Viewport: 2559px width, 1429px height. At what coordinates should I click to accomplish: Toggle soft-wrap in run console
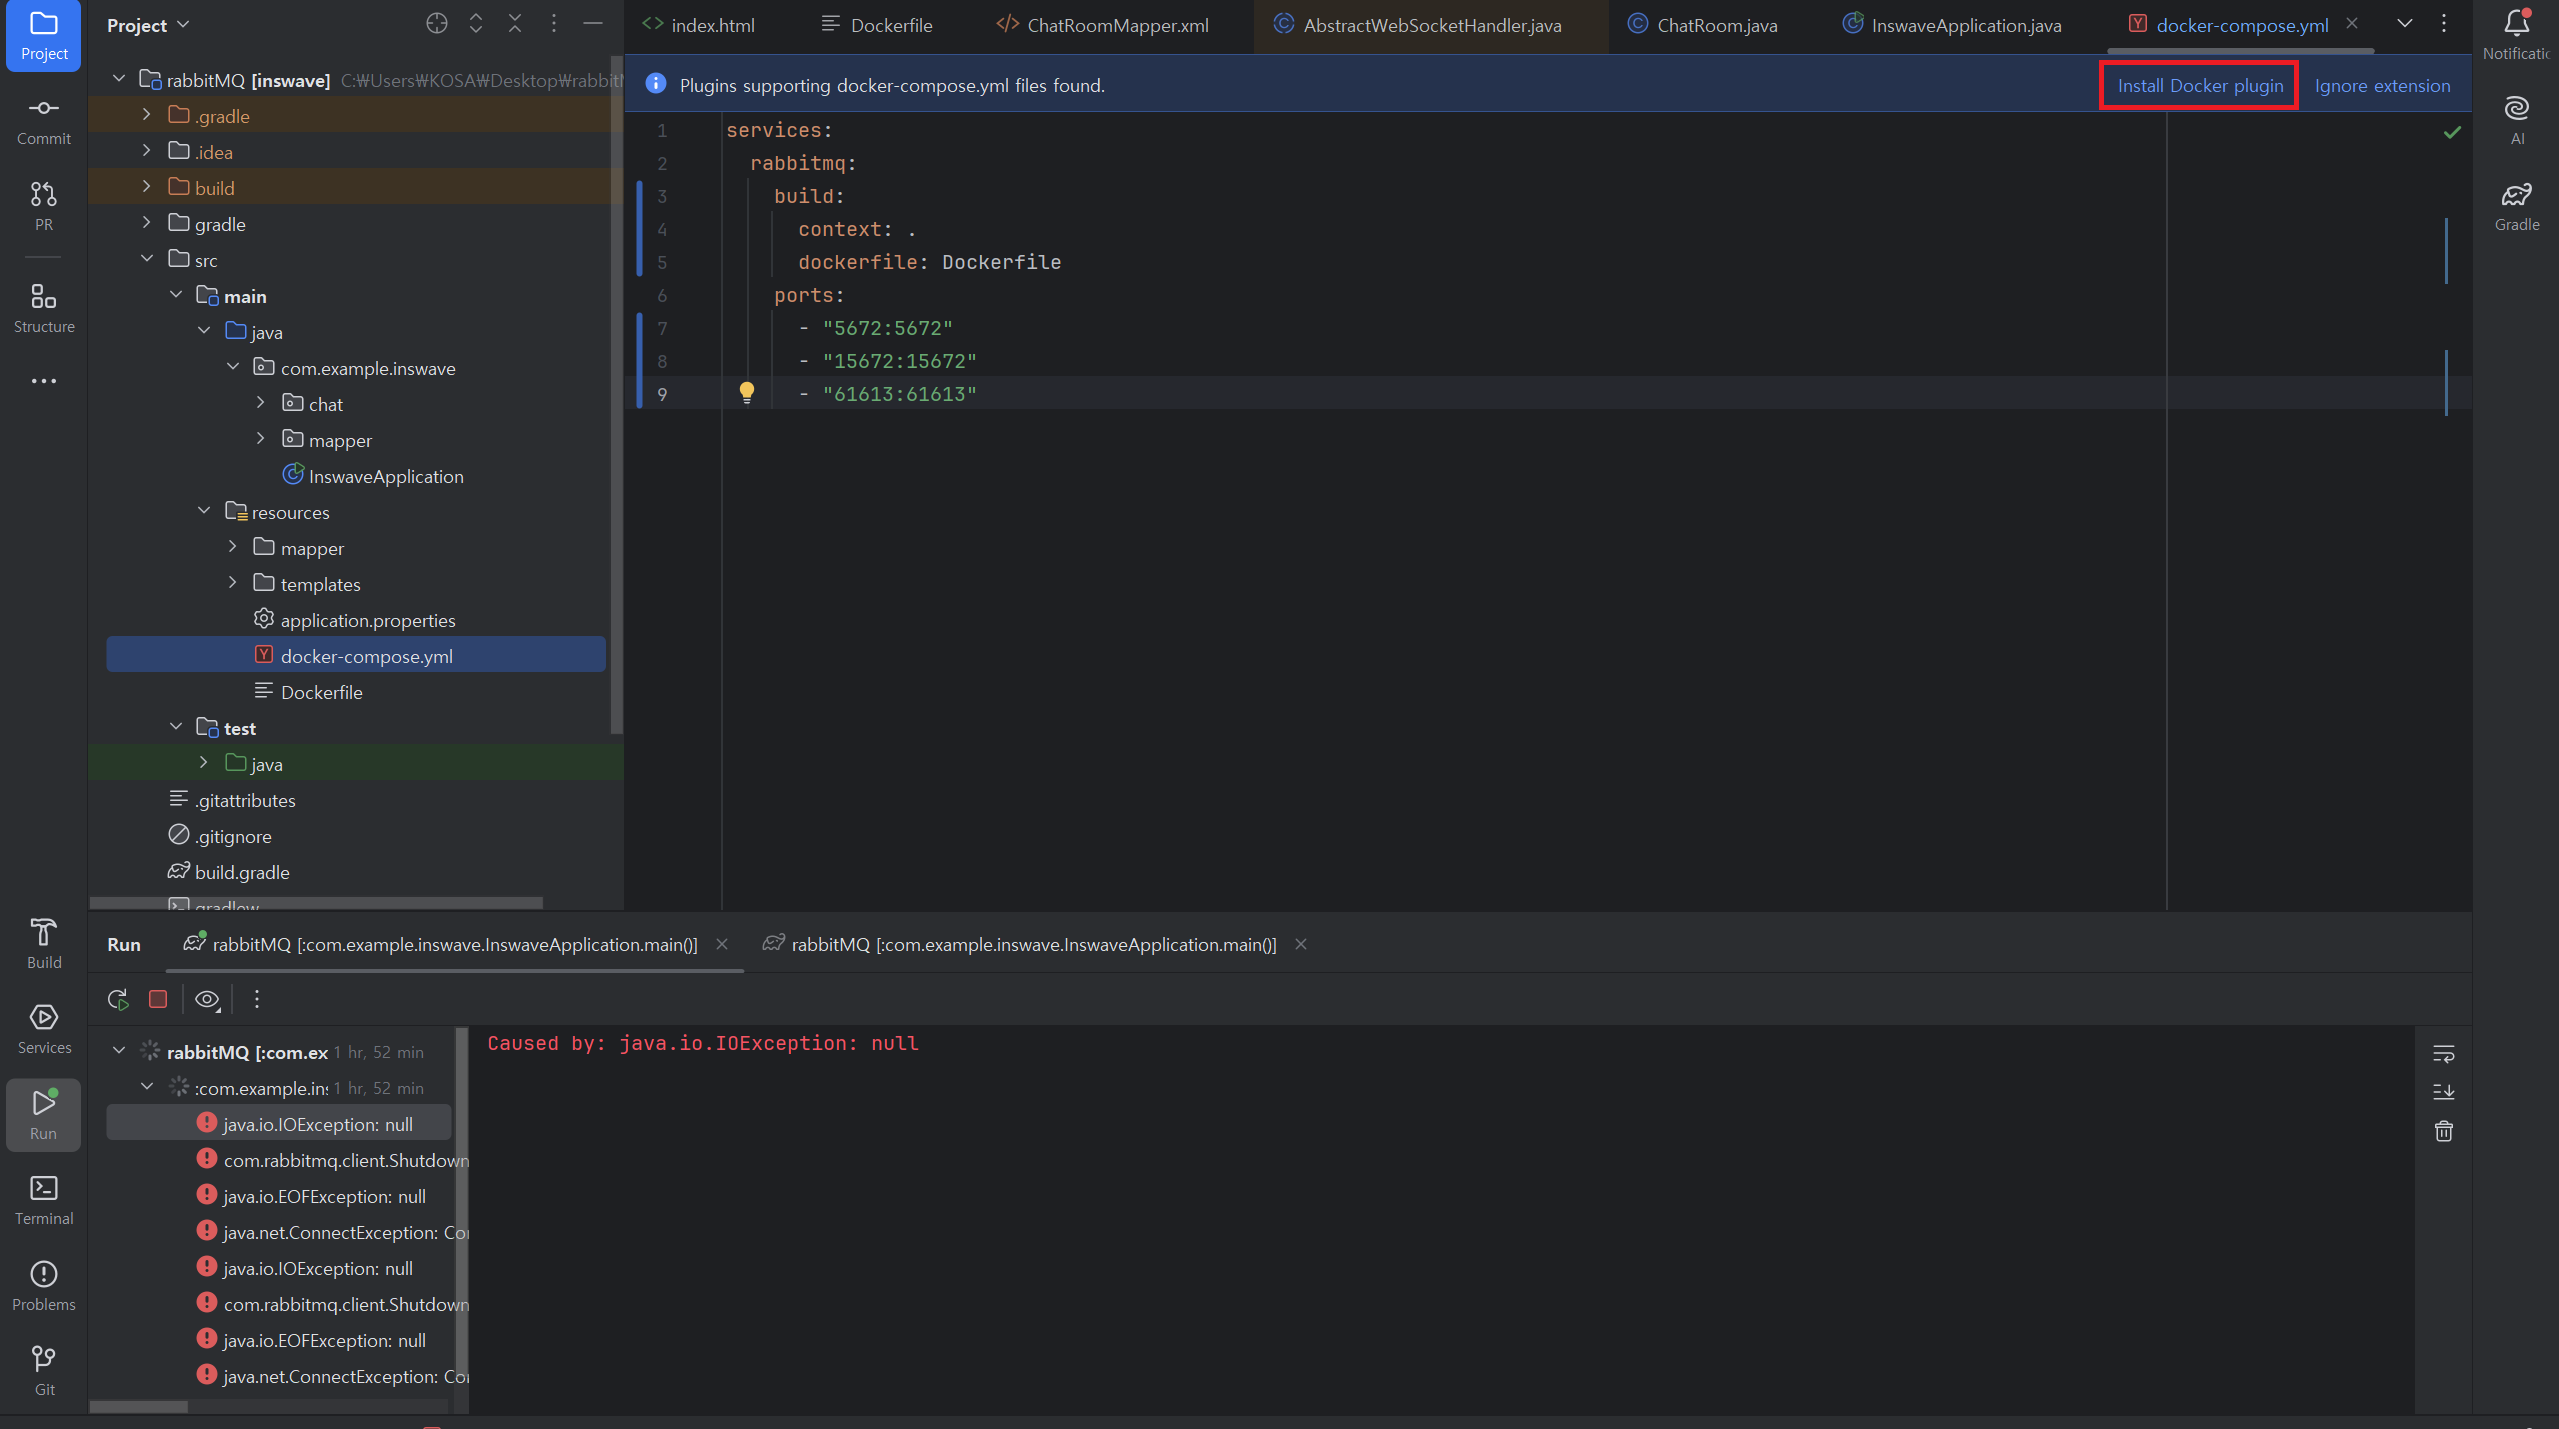click(2443, 1054)
